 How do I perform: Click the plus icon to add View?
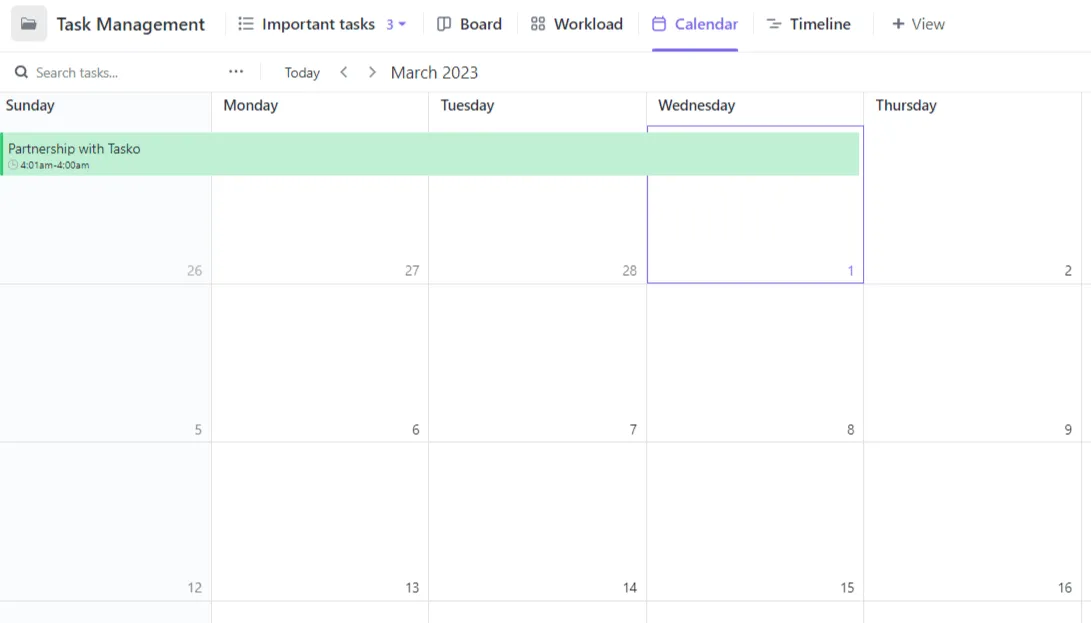pyautogui.click(x=898, y=24)
